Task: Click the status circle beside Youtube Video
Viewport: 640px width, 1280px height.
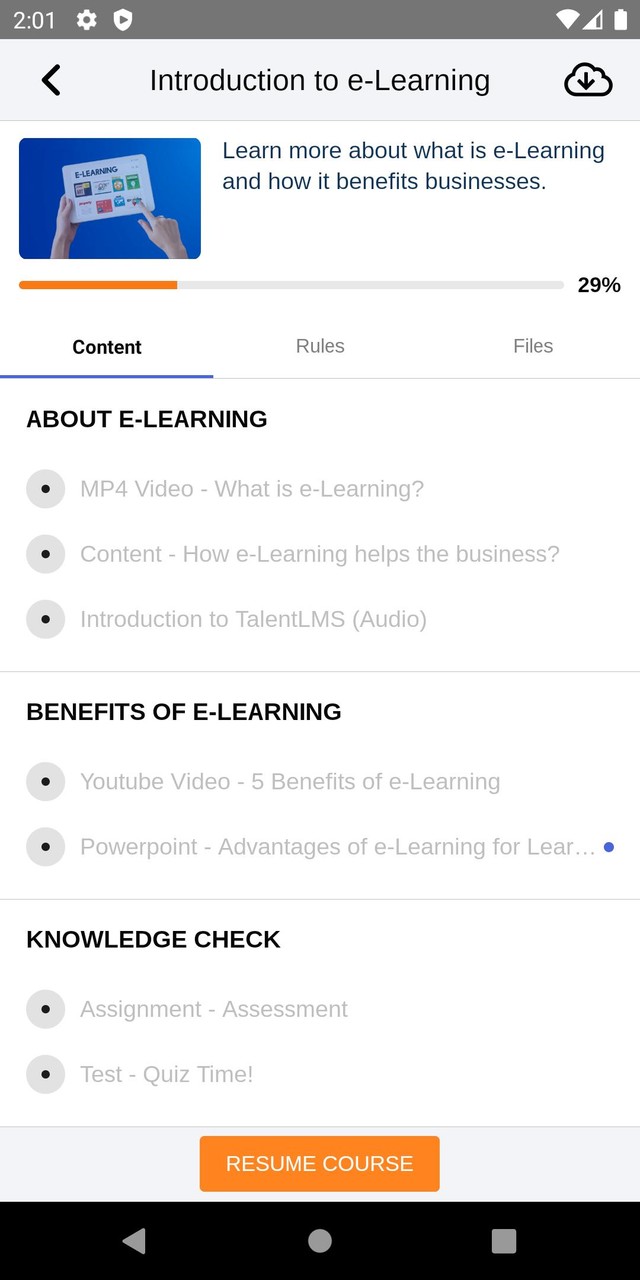Action: point(46,782)
